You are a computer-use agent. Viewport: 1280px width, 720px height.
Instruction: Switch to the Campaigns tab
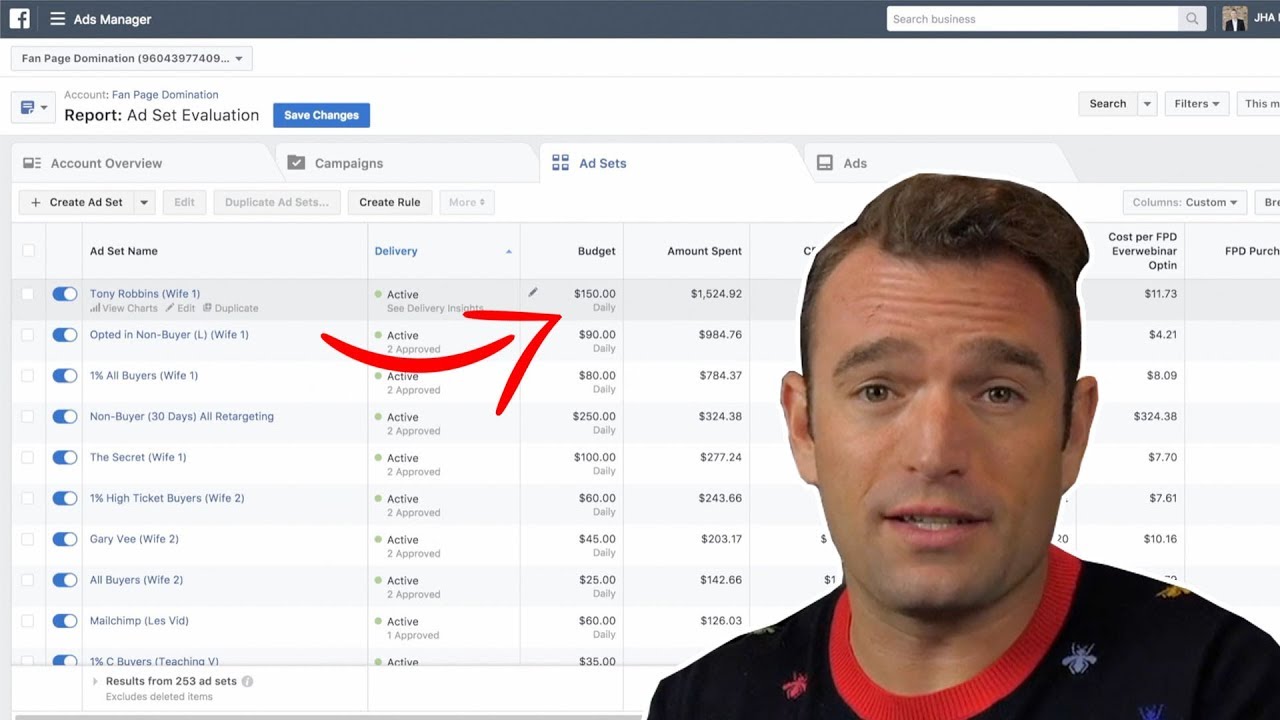click(x=407, y=163)
